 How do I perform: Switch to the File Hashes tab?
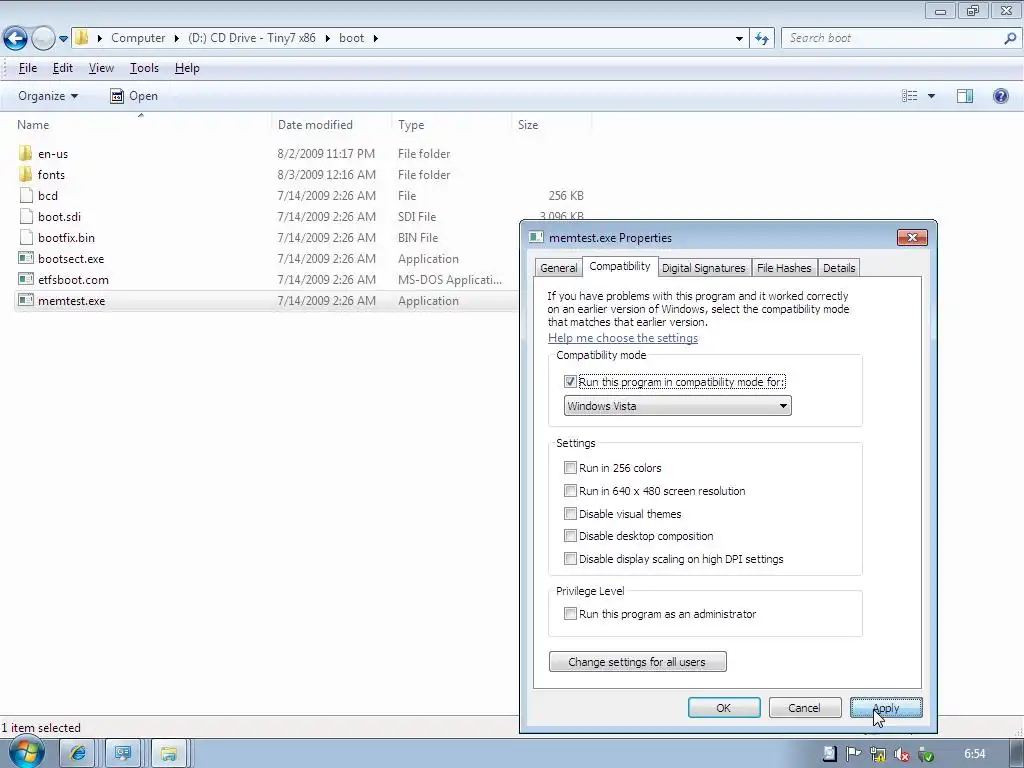[x=784, y=268]
